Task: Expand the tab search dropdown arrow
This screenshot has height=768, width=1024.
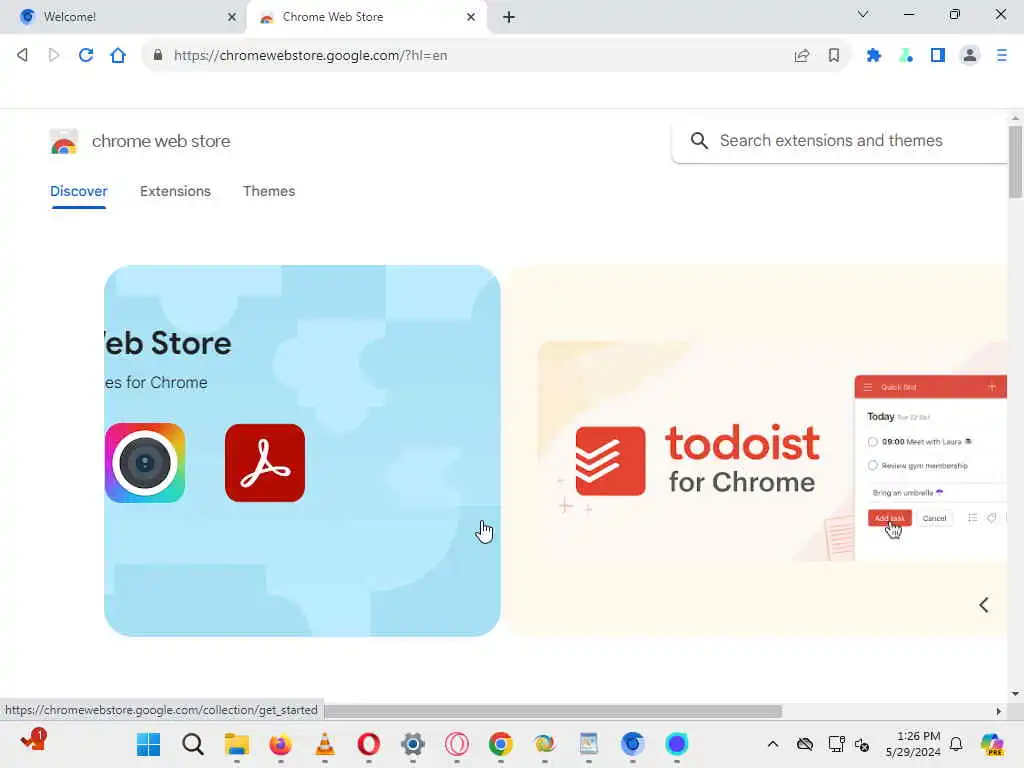Action: pyautogui.click(x=863, y=14)
